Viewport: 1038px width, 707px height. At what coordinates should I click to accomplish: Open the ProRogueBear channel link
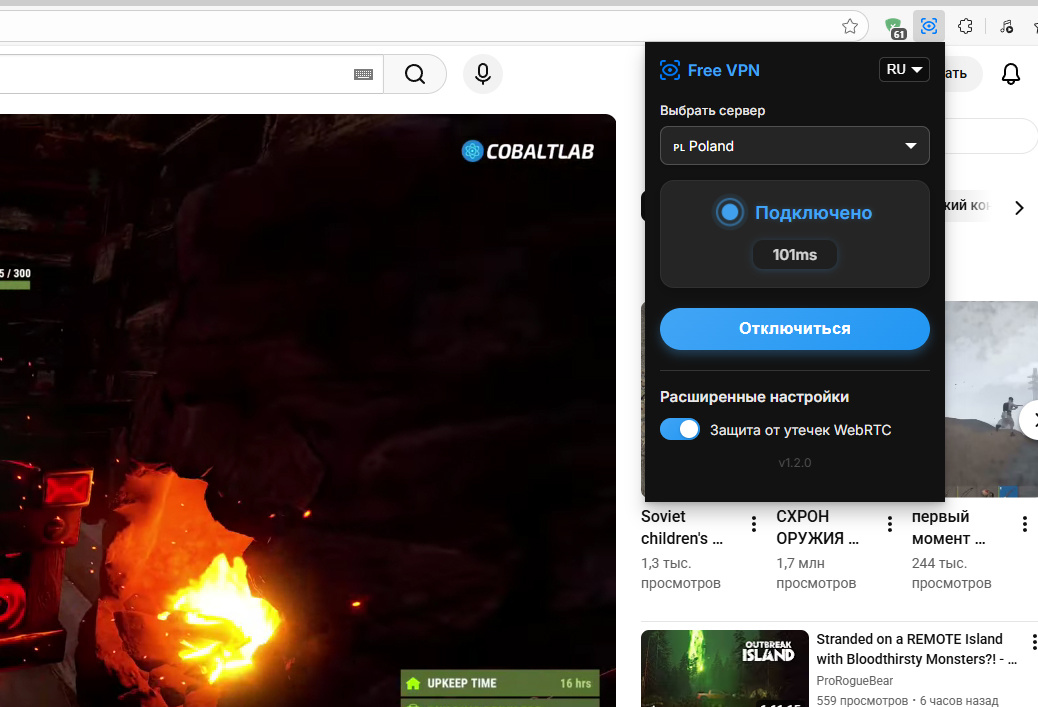point(855,681)
